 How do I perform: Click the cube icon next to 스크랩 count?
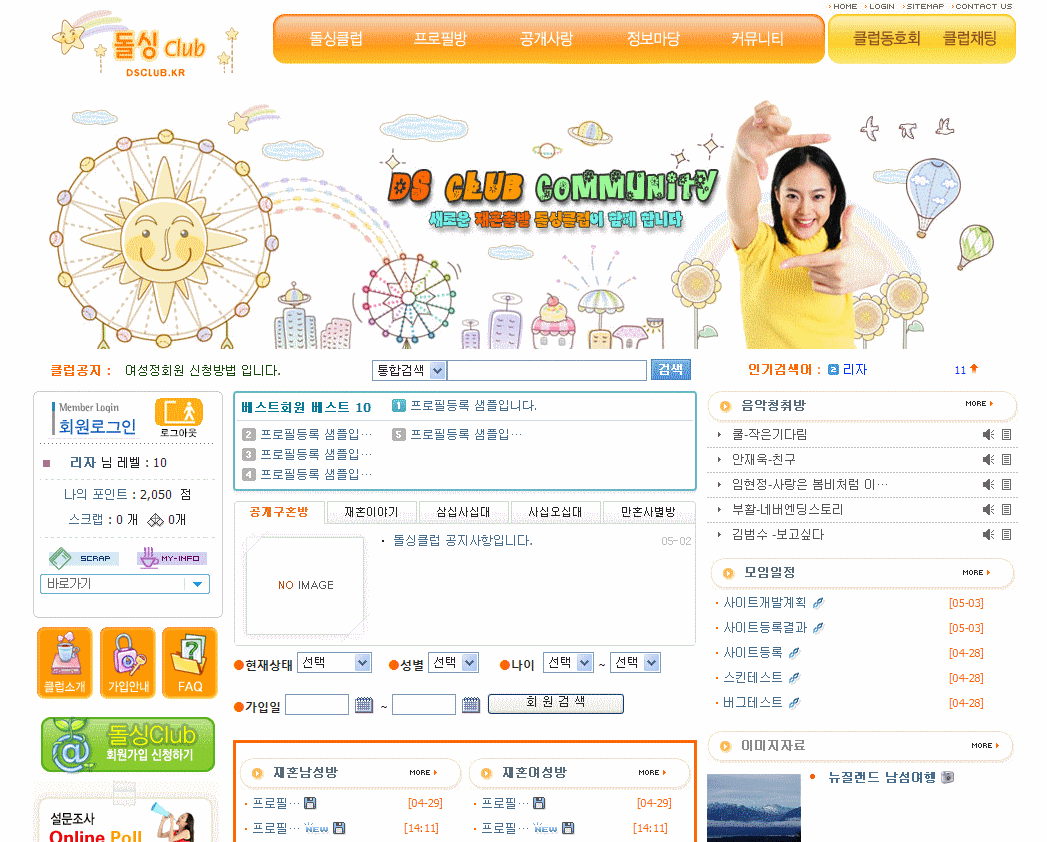point(156,520)
